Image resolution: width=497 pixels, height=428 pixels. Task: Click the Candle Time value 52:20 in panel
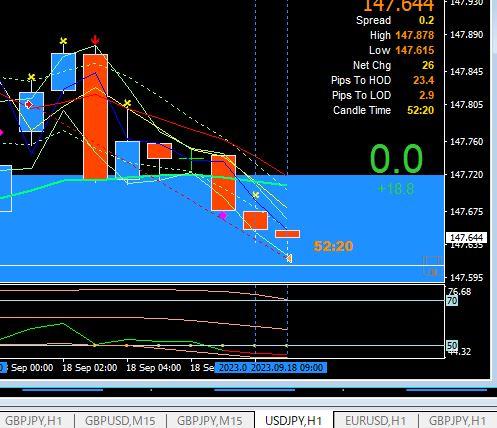421,110
